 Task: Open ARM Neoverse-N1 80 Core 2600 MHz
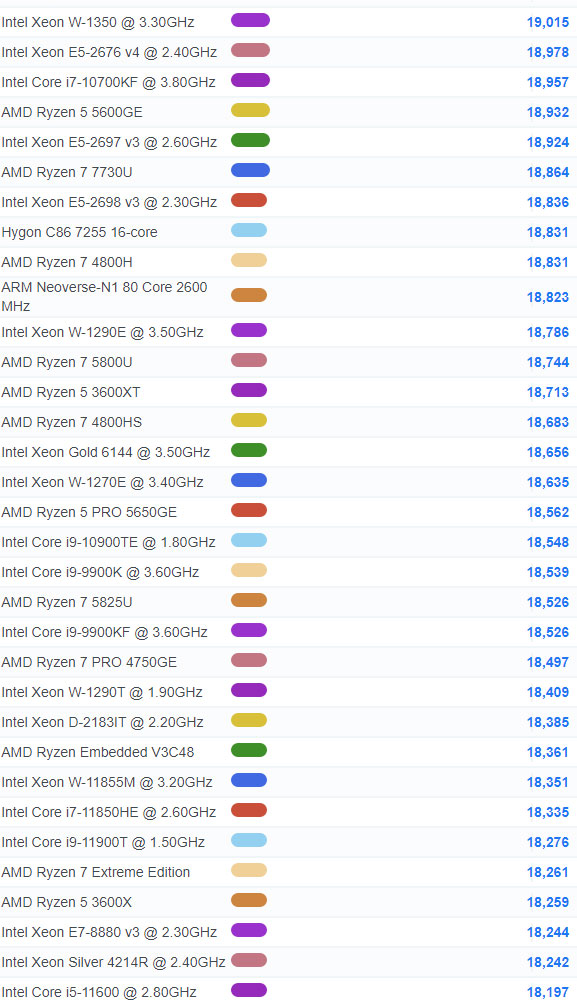[x=104, y=297]
